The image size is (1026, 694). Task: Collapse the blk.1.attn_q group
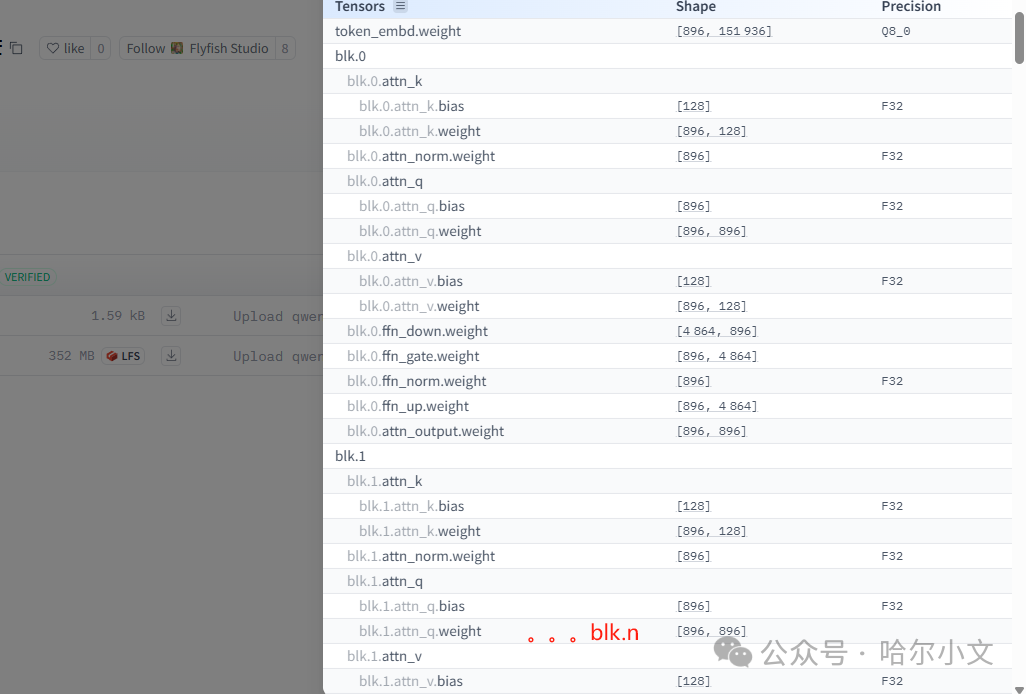click(667, 581)
